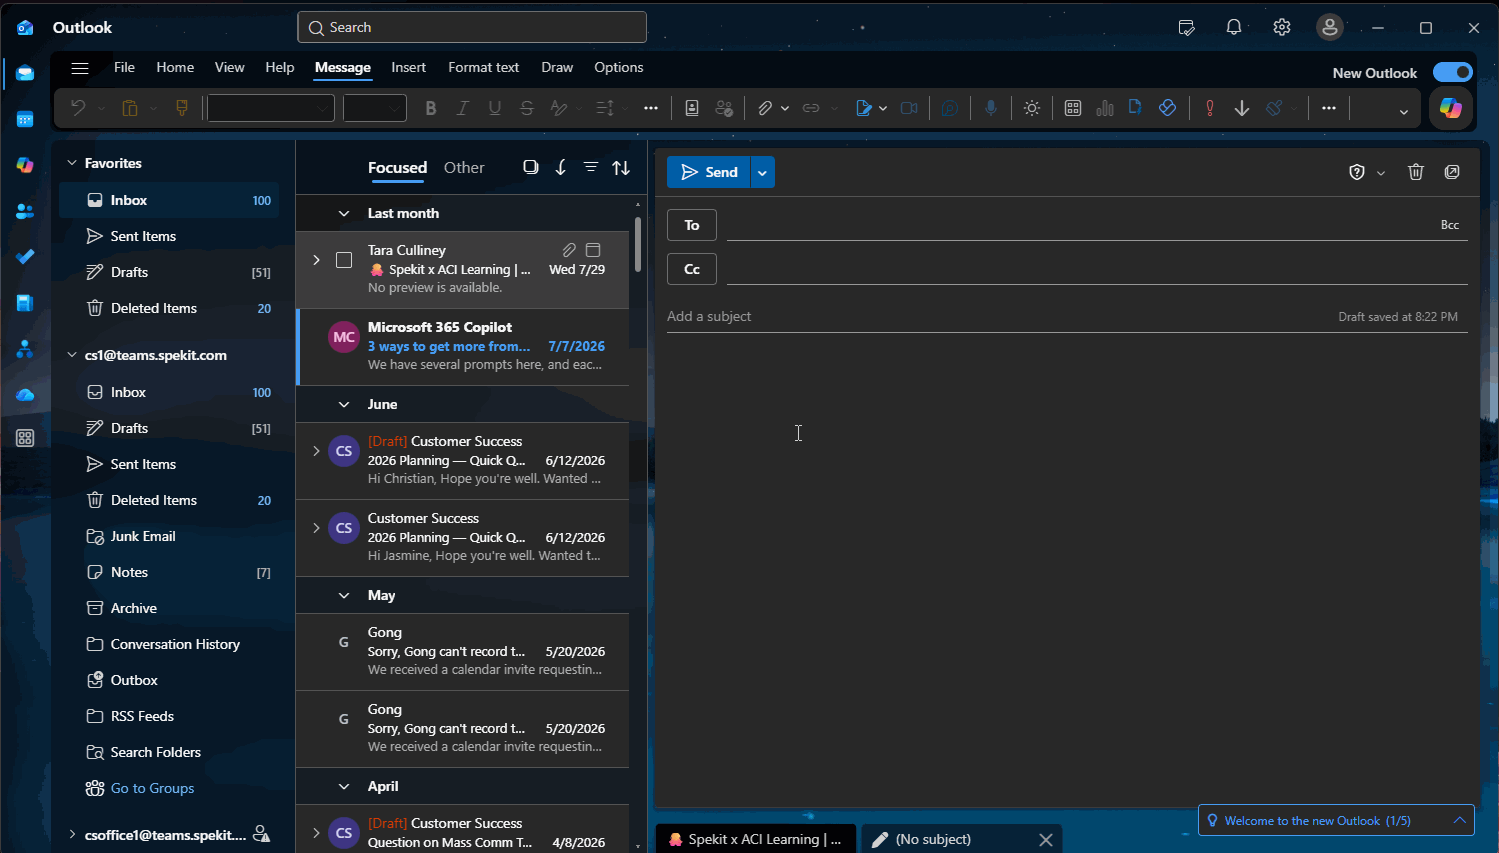Click the Check Names icon
Screen dimensions: 1499x853
pyautogui.click(x=724, y=108)
